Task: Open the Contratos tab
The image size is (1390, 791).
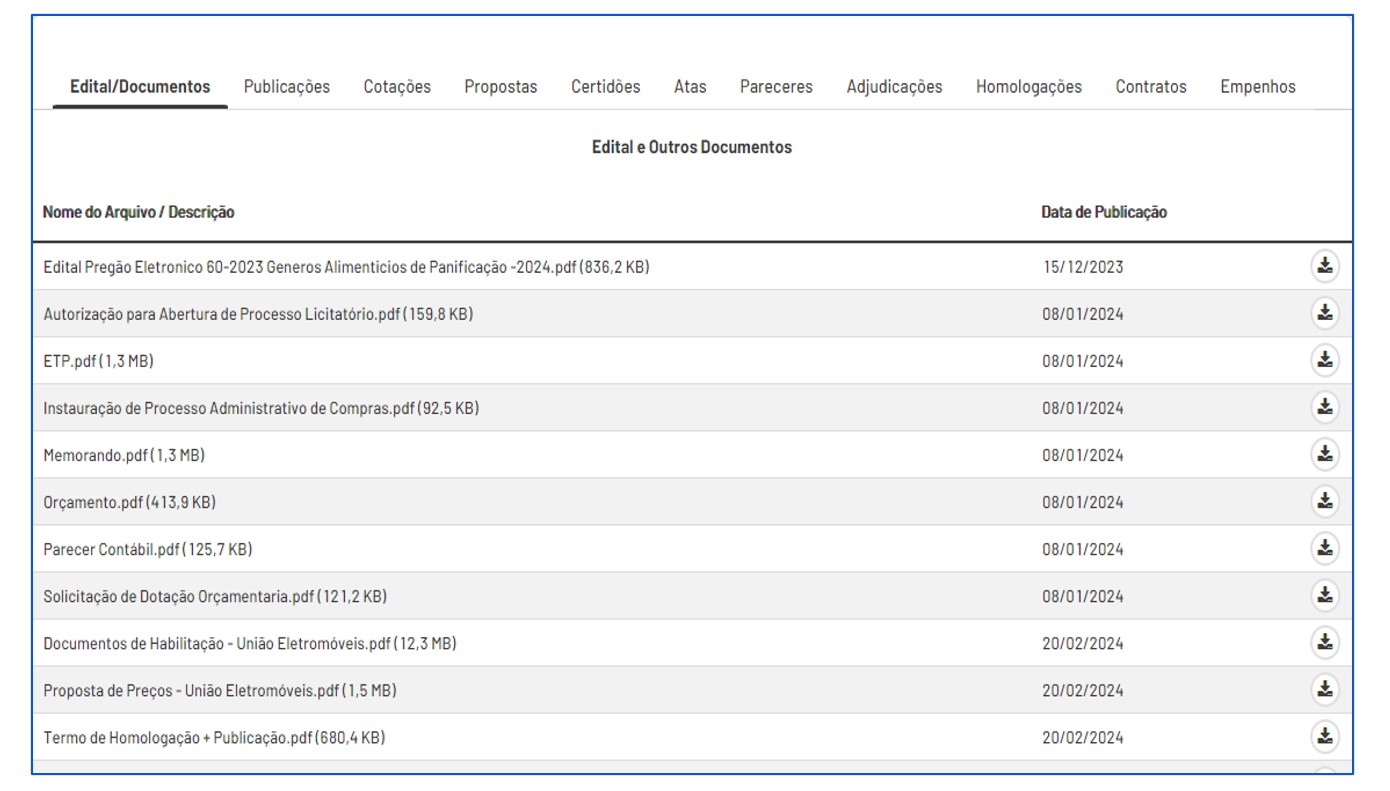Action: [x=1151, y=87]
